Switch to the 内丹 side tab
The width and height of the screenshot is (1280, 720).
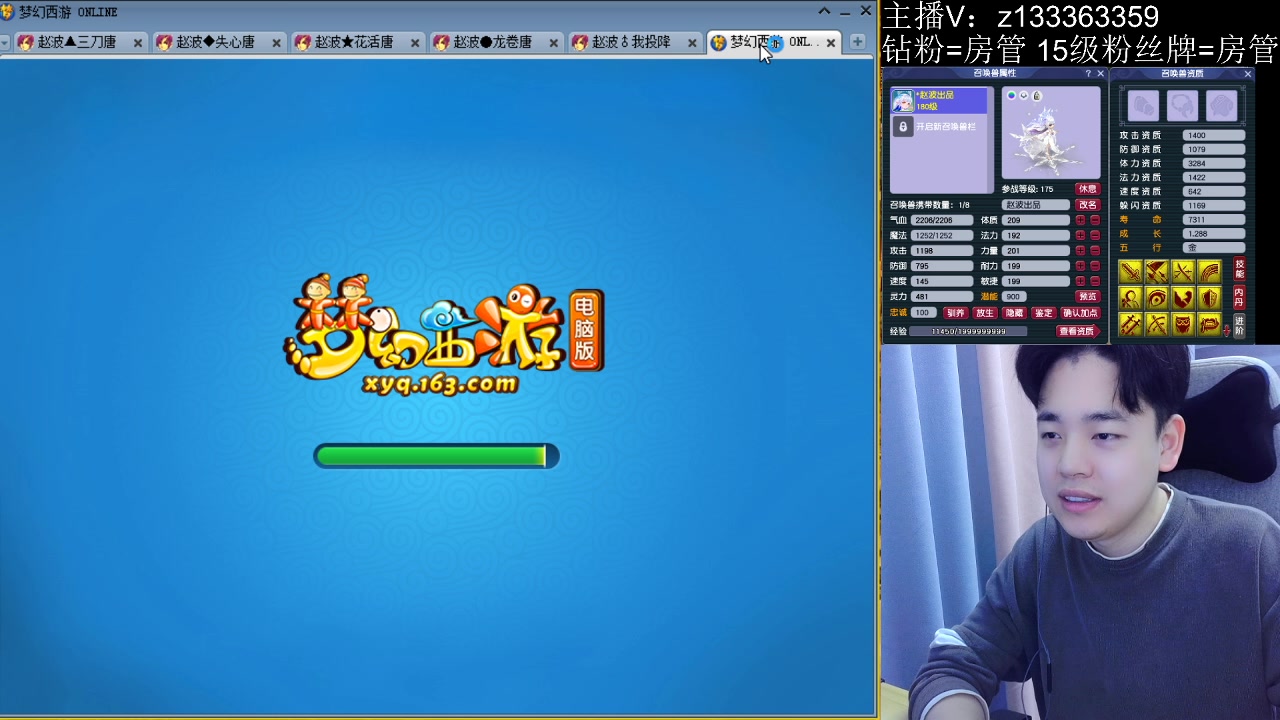pyautogui.click(x=1240, y=298)
